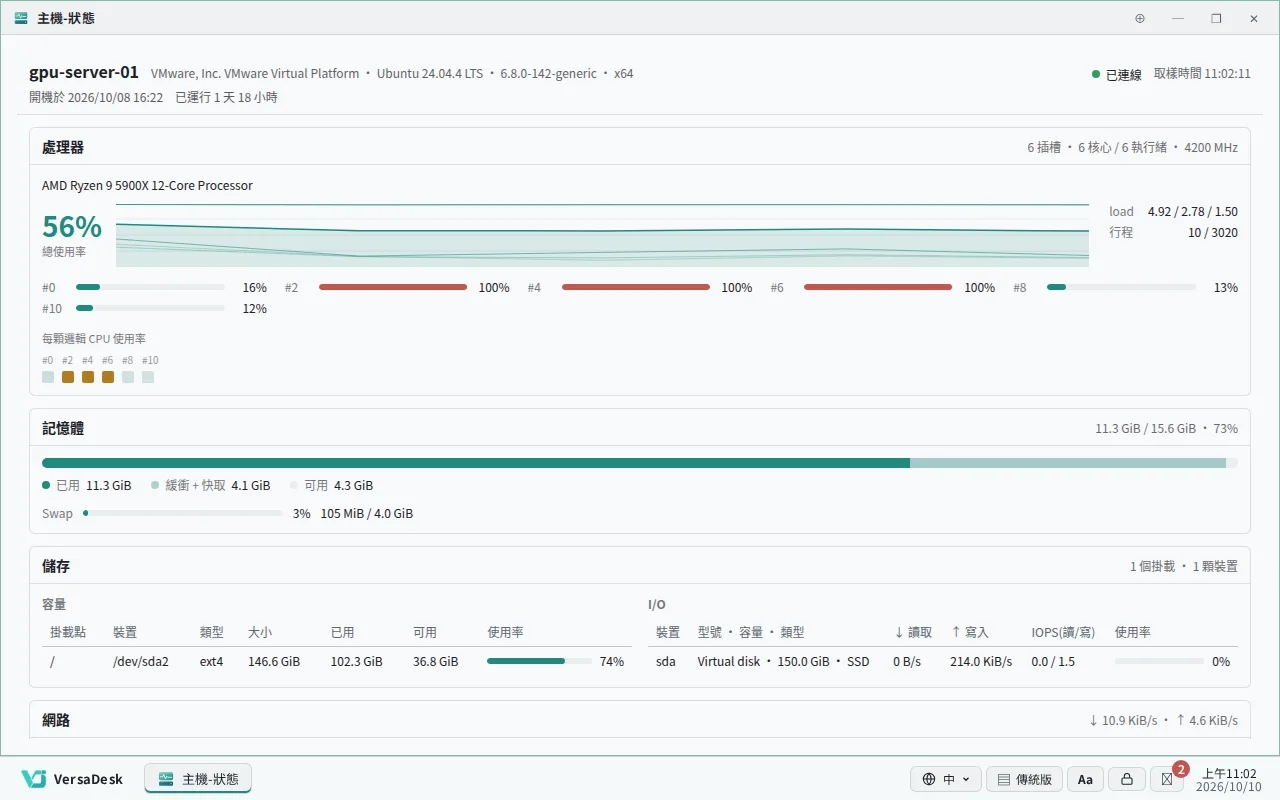Click the 74% disk usage bar
This screenshot has width=1280, height=800.
point(539,661)
